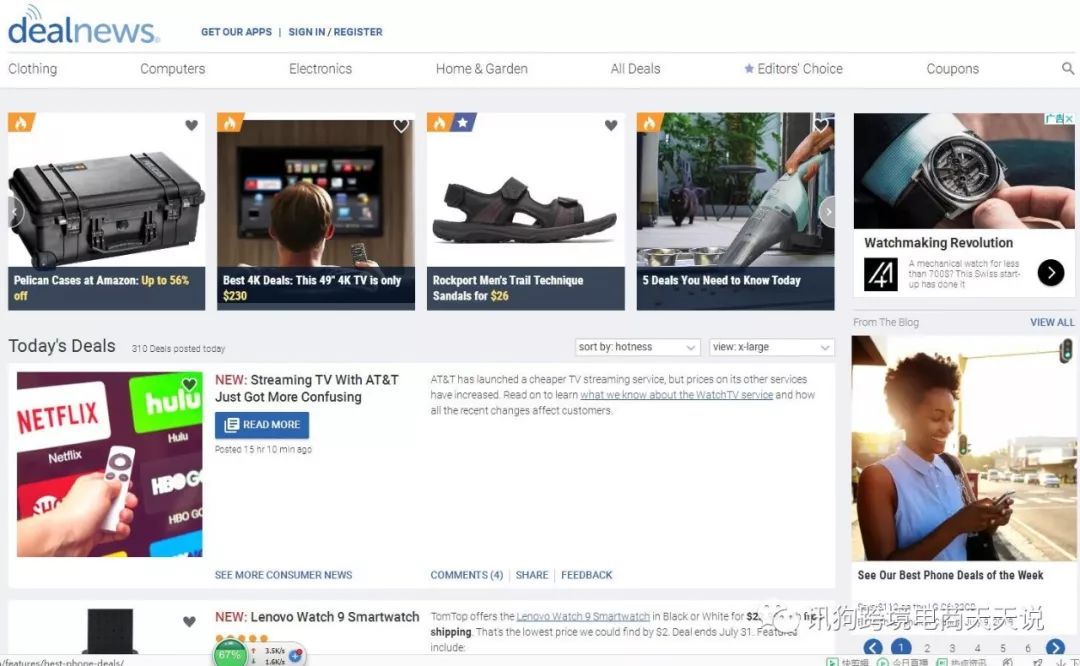Go to previous carousel slide arrow
Viewport: 1080px width, 666px height.
[x=15, y=212]
